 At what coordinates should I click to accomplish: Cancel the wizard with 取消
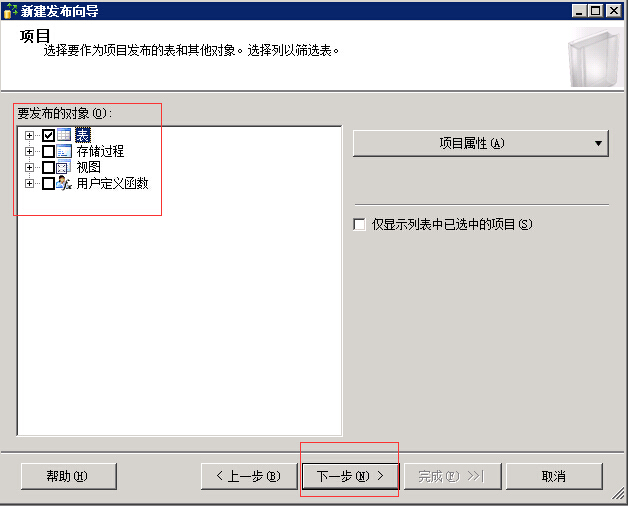pos(554,476)
